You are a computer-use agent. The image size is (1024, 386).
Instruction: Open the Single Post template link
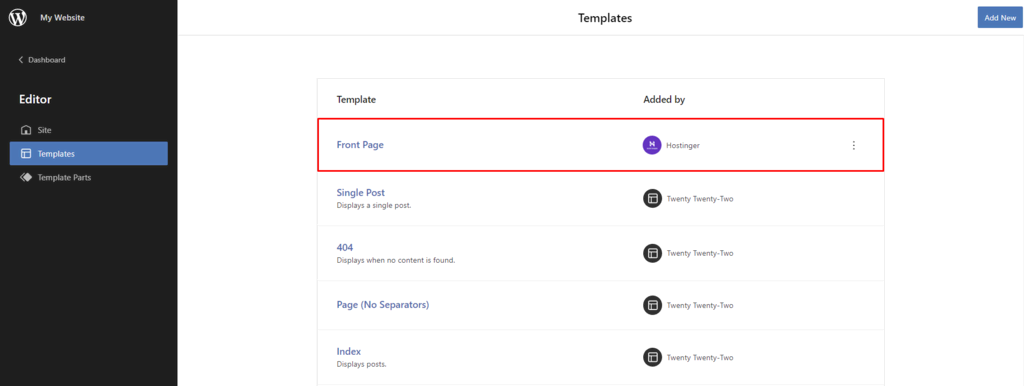[x=360, y=193]
